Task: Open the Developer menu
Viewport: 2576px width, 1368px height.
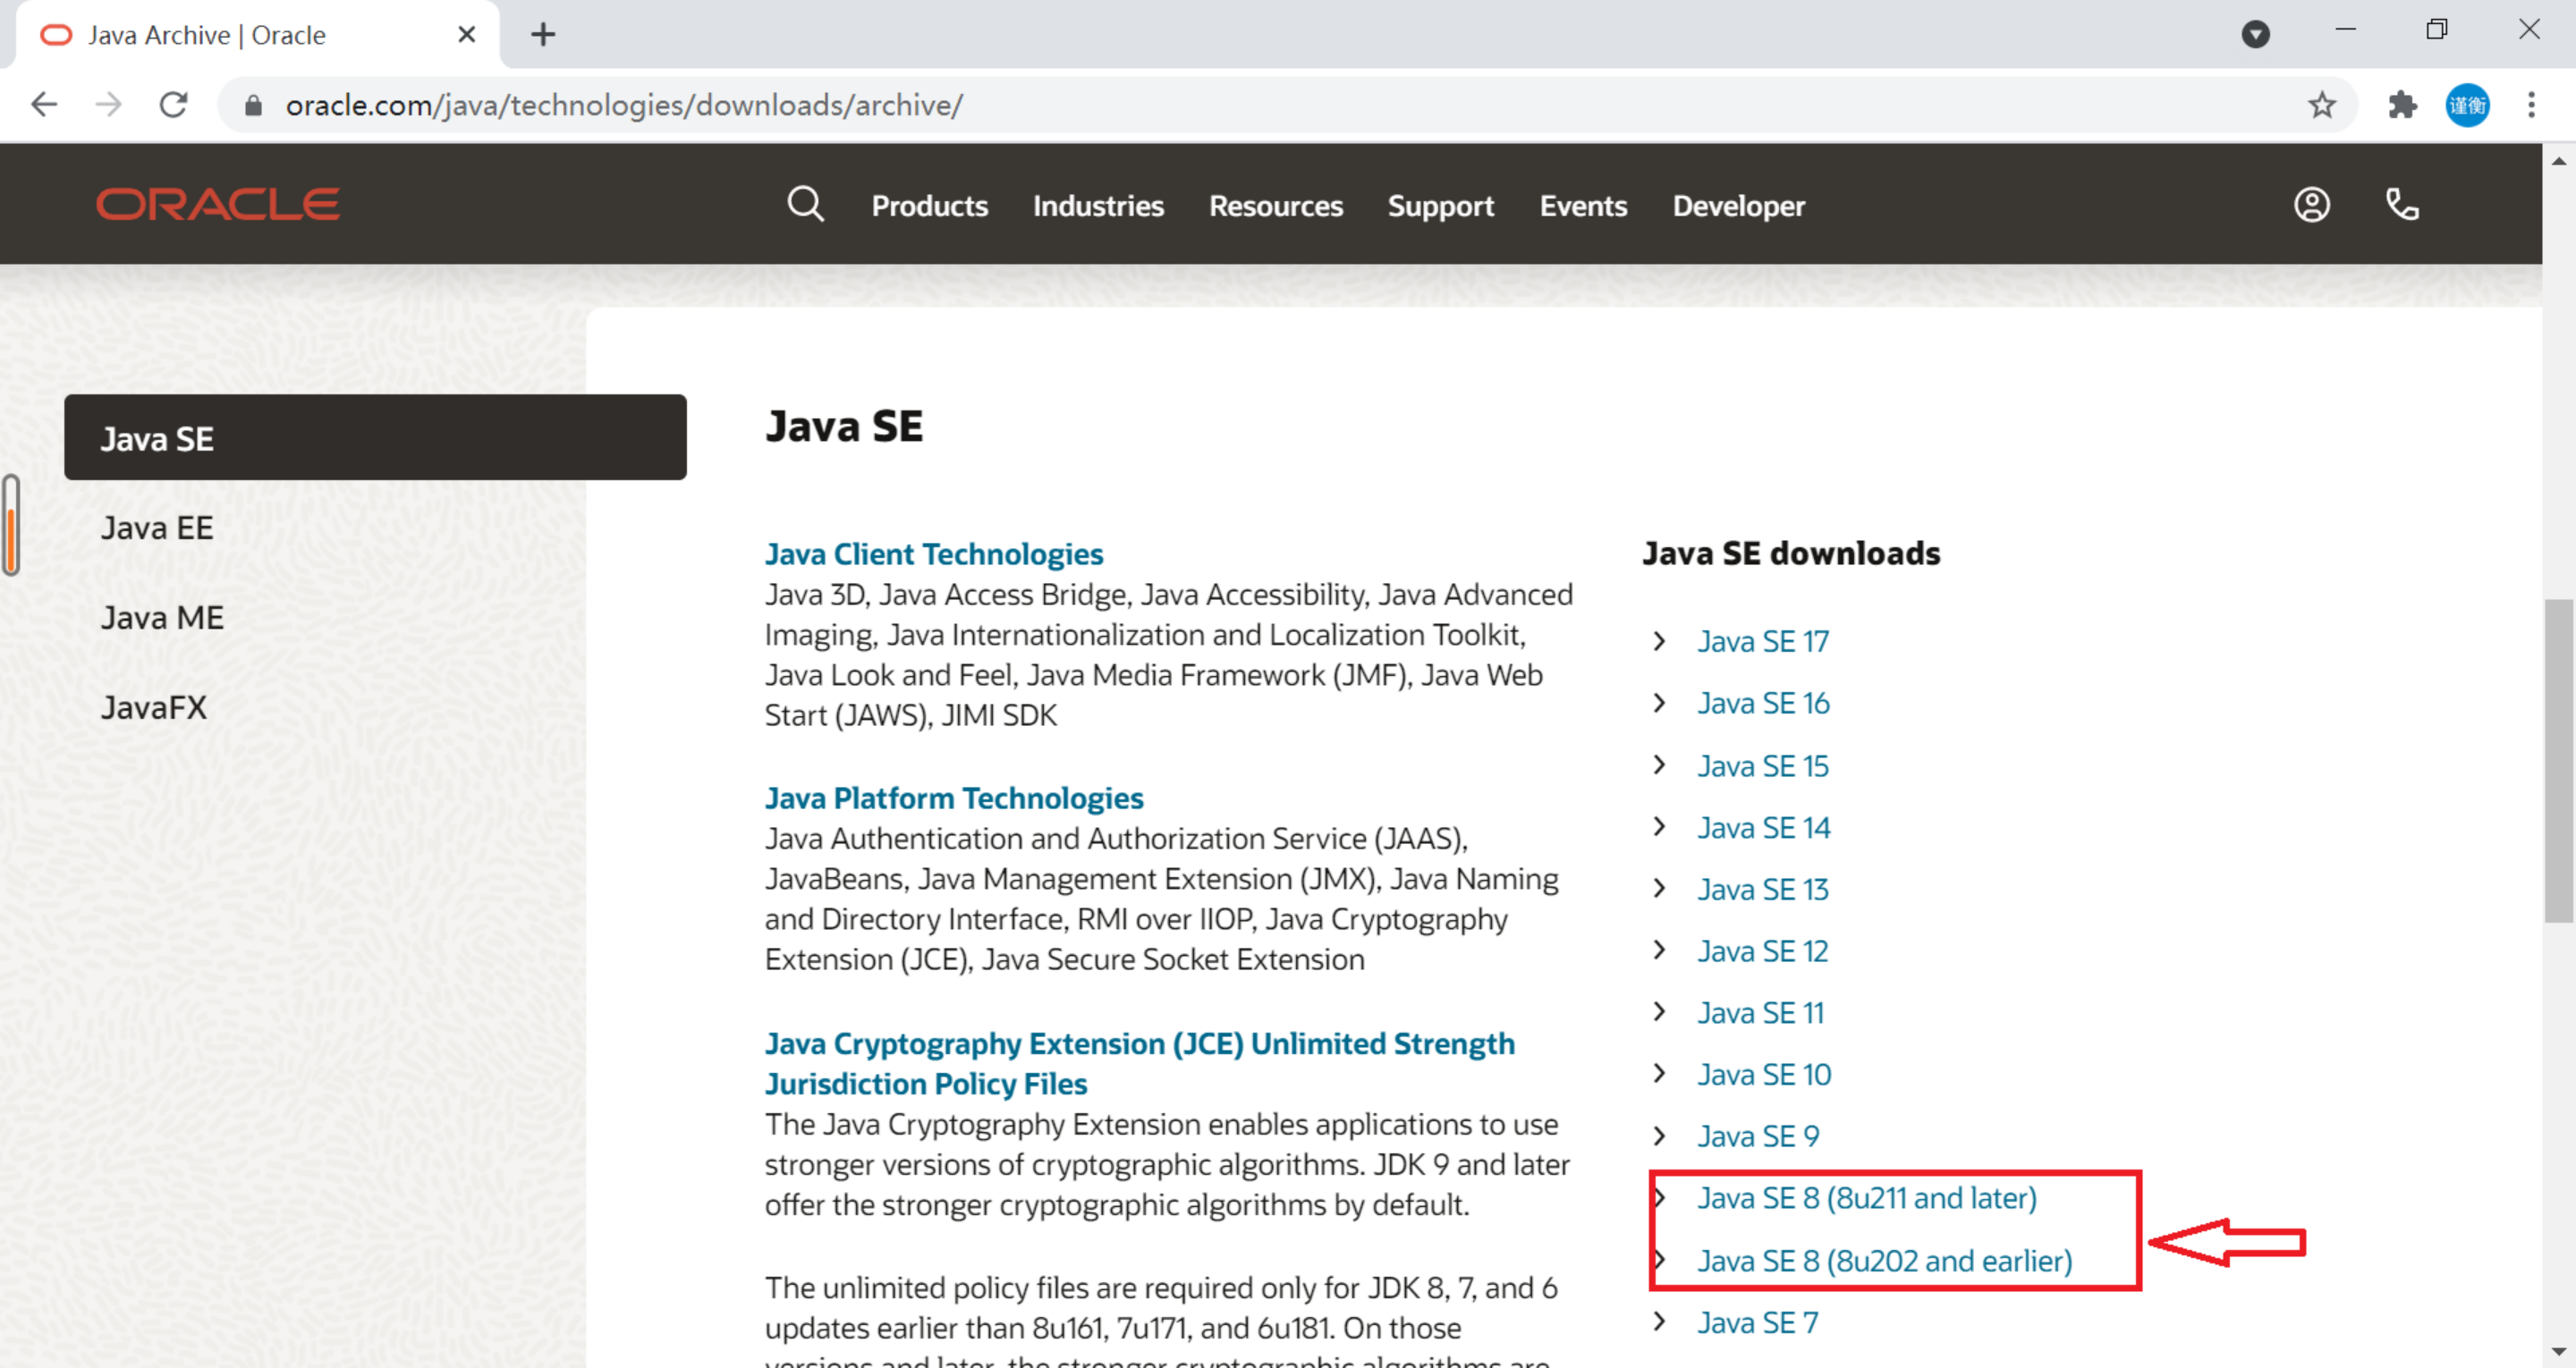Action: click(x=1738, y=206)
